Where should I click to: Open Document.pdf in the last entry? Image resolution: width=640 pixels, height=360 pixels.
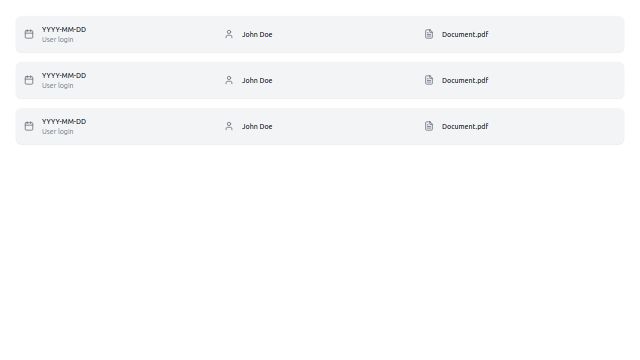point(465,127)
